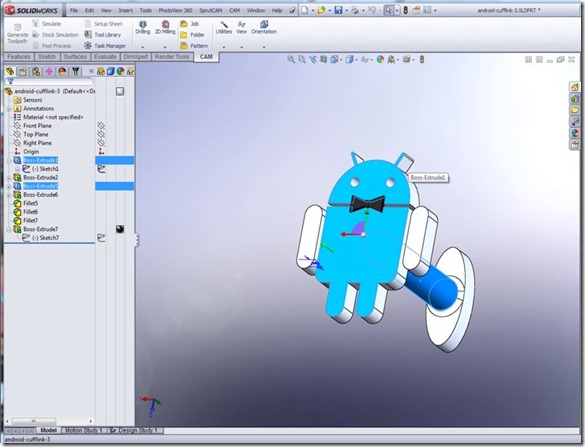Click the Open file icon

coord(321,10)
